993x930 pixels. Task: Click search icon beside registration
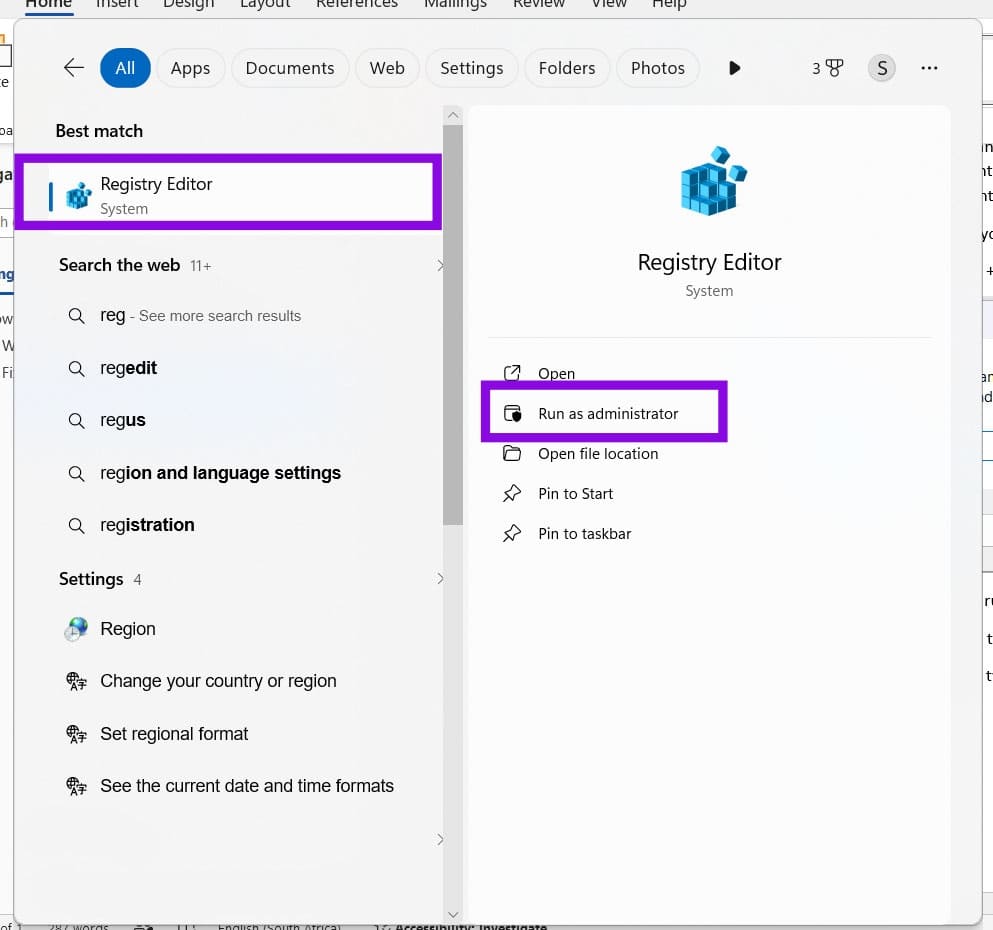pos(76,525)
